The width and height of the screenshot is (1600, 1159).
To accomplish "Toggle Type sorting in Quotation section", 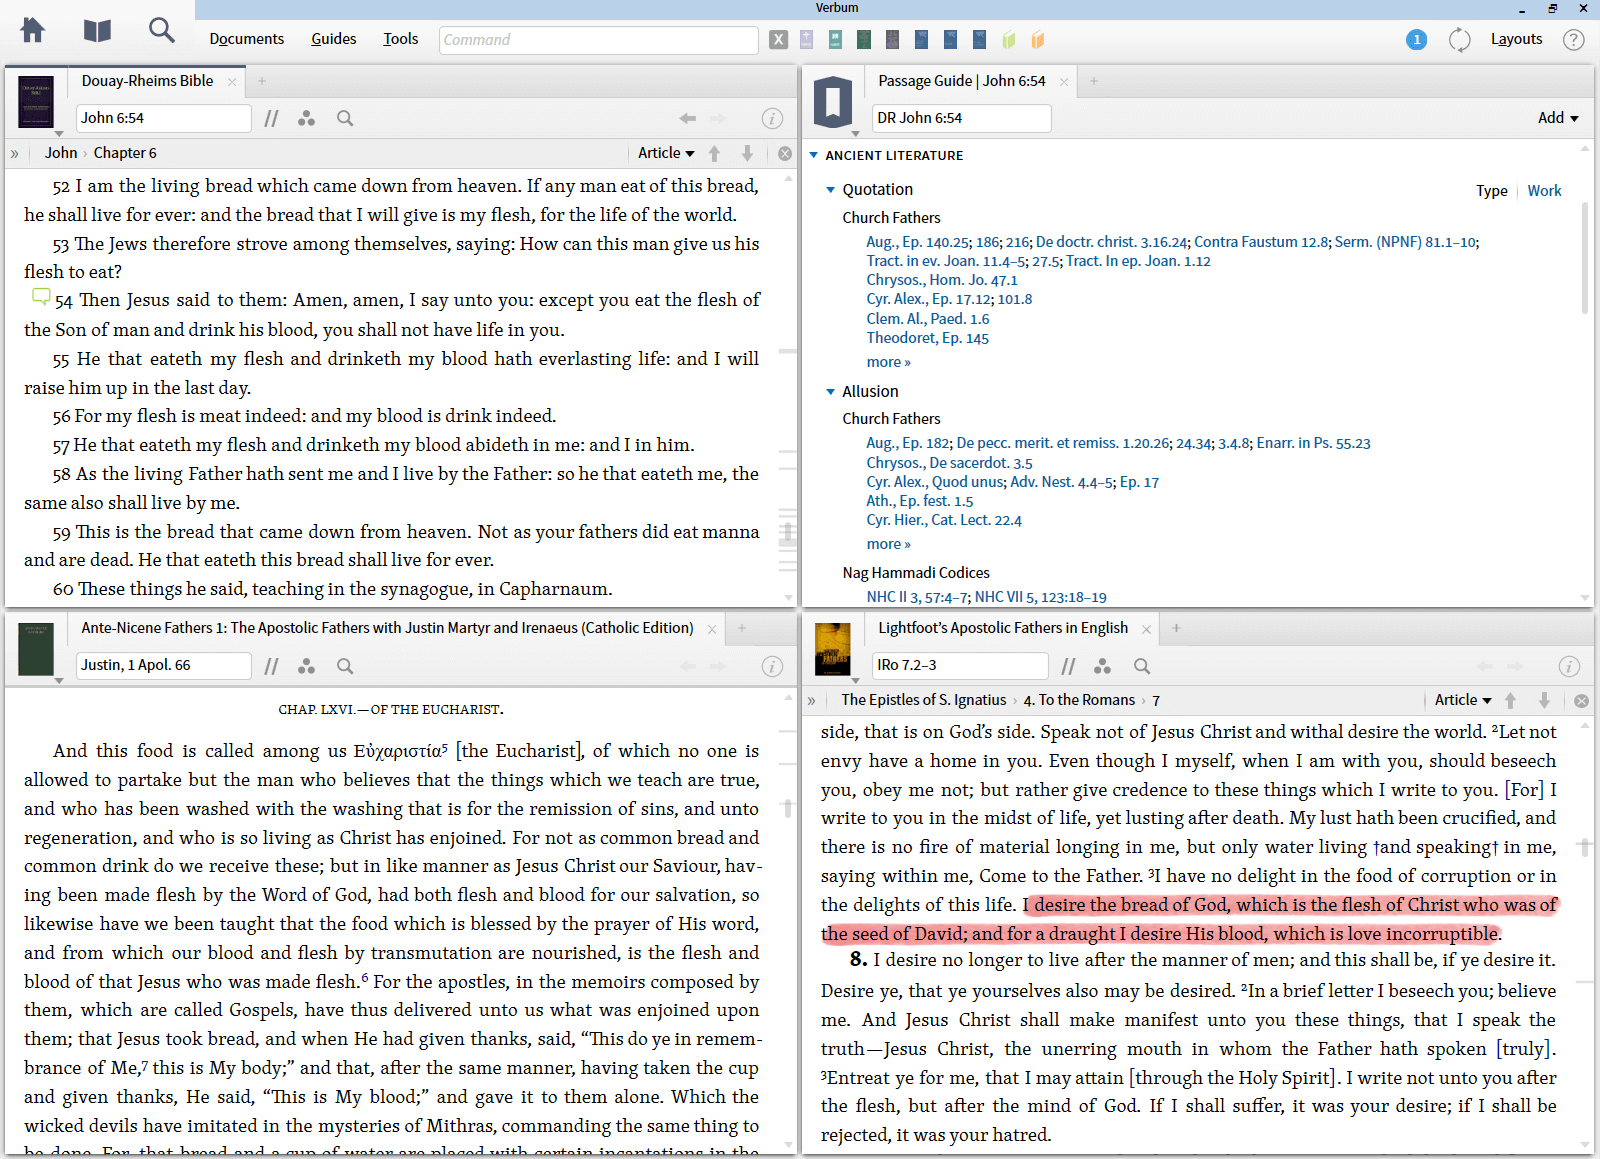I will click(x=1491, y=191).
